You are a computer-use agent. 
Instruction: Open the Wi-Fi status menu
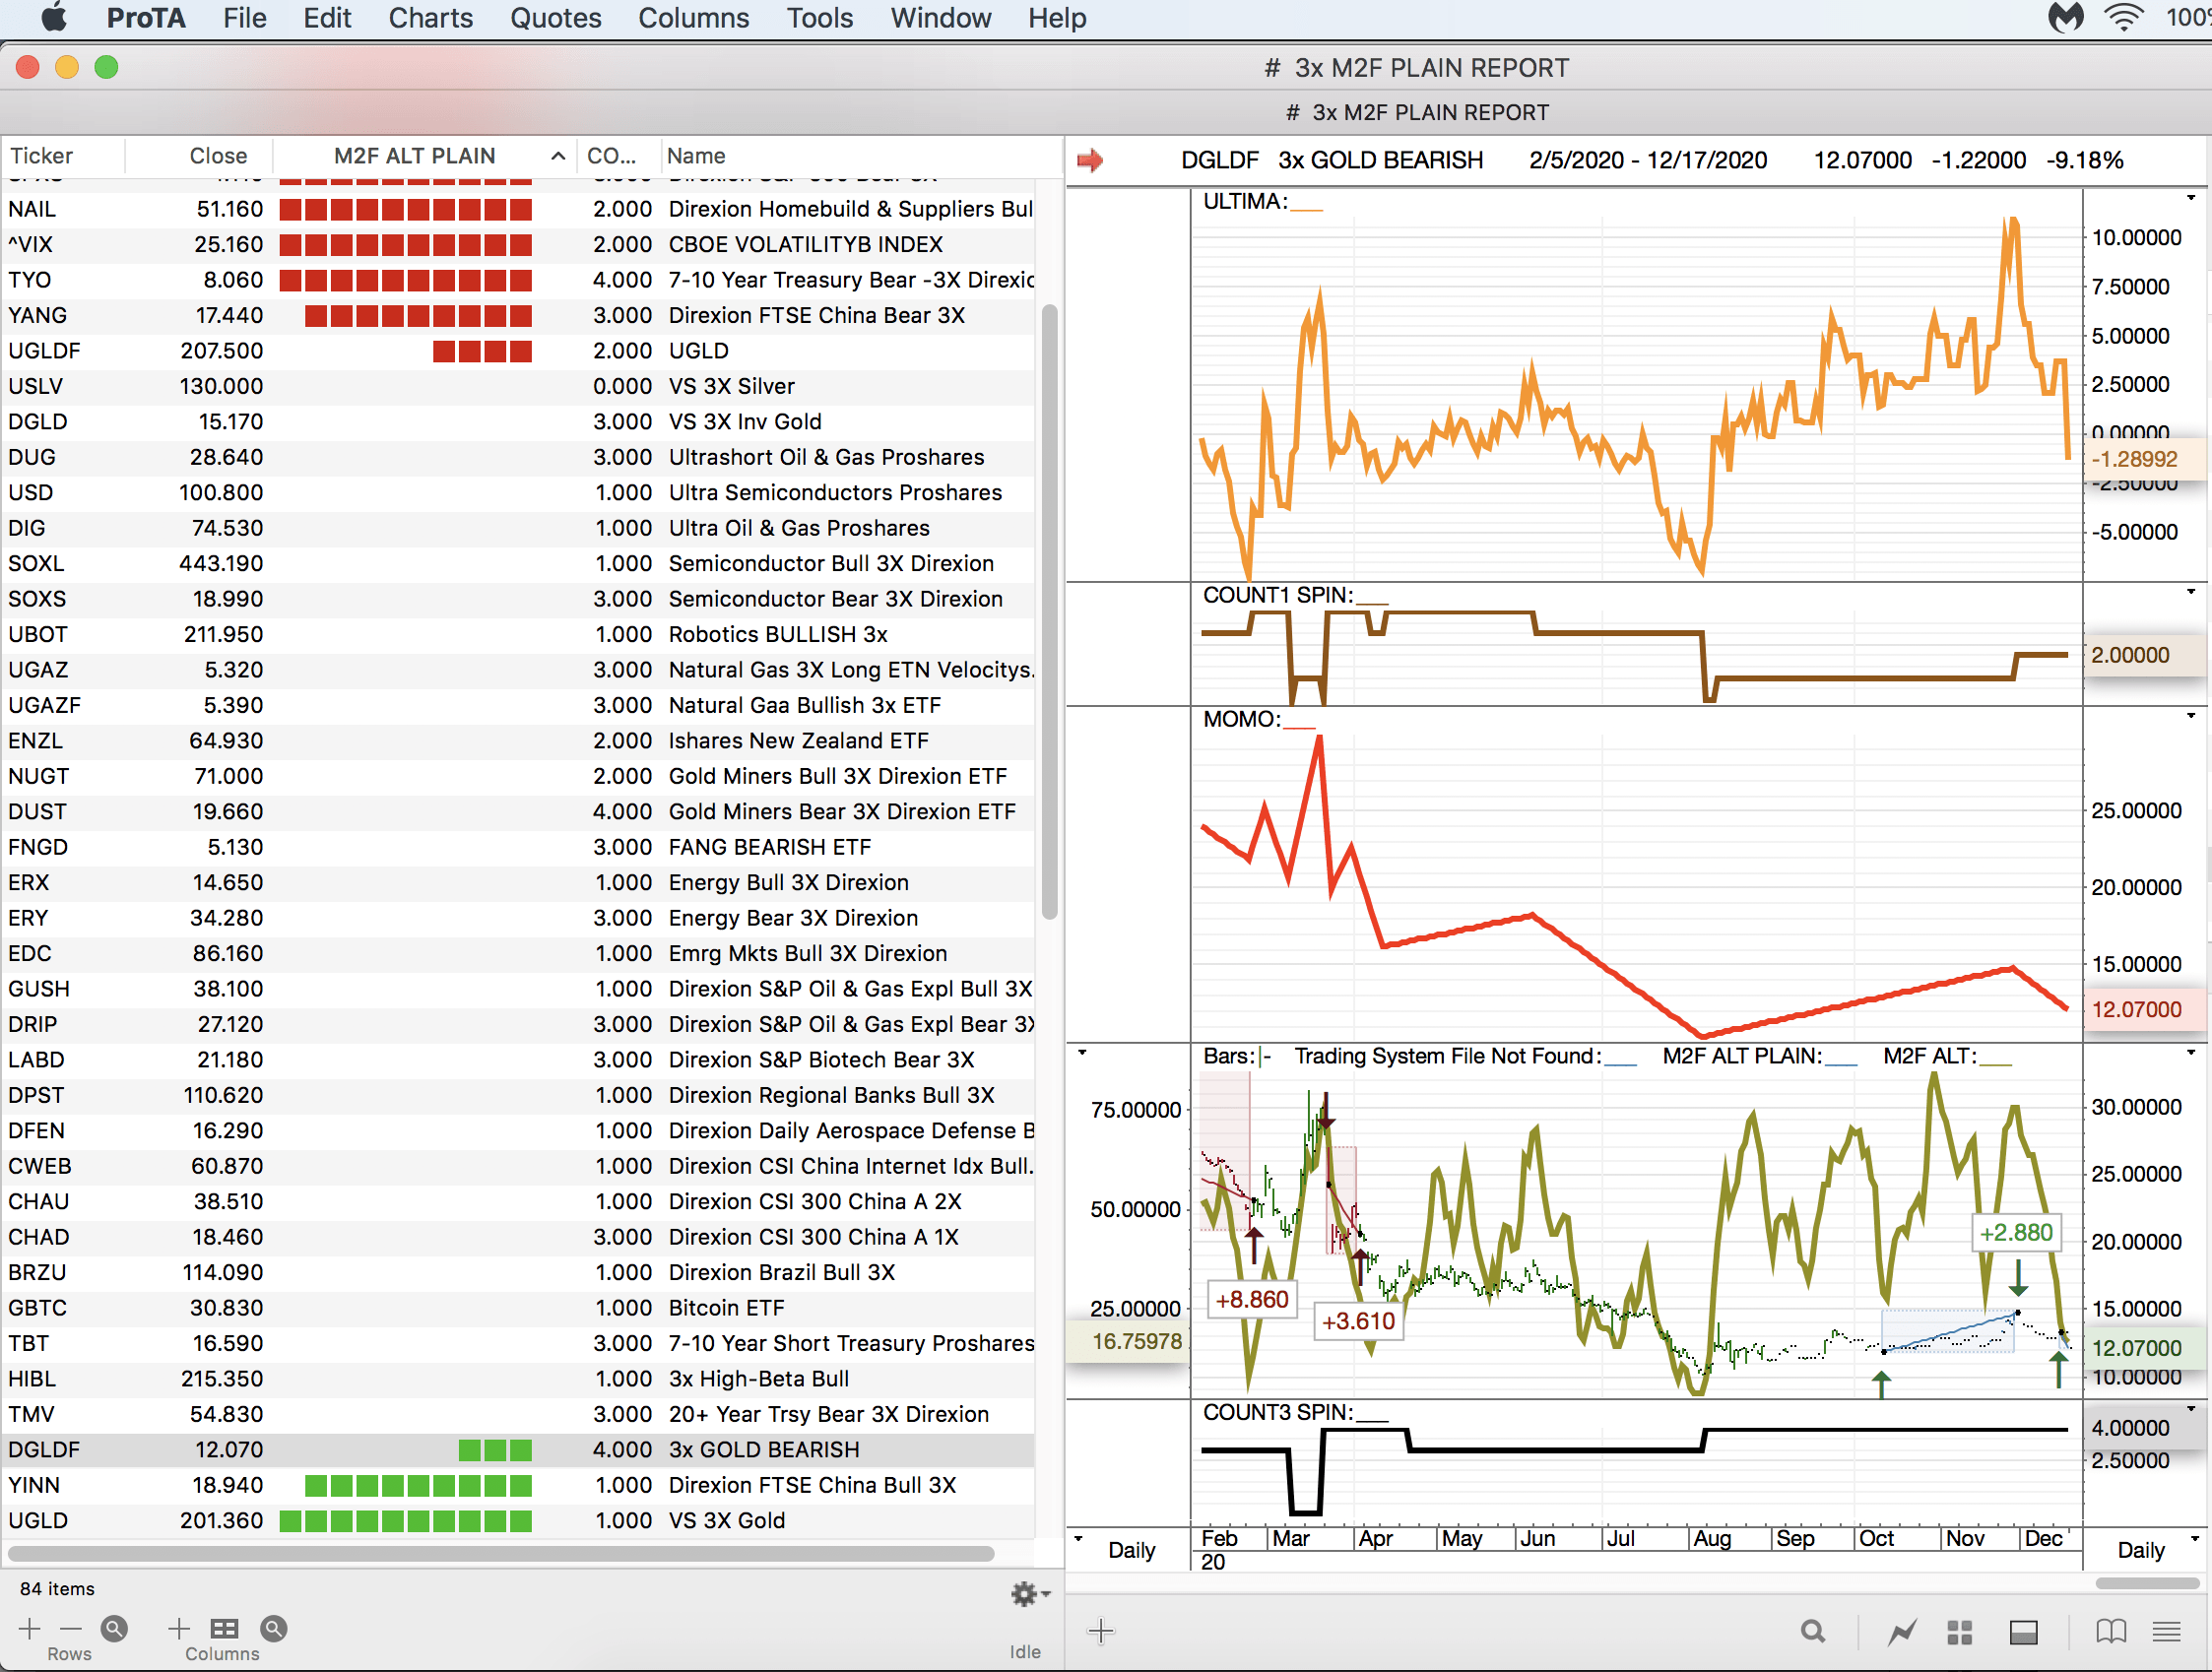[x=2124, y=18]
